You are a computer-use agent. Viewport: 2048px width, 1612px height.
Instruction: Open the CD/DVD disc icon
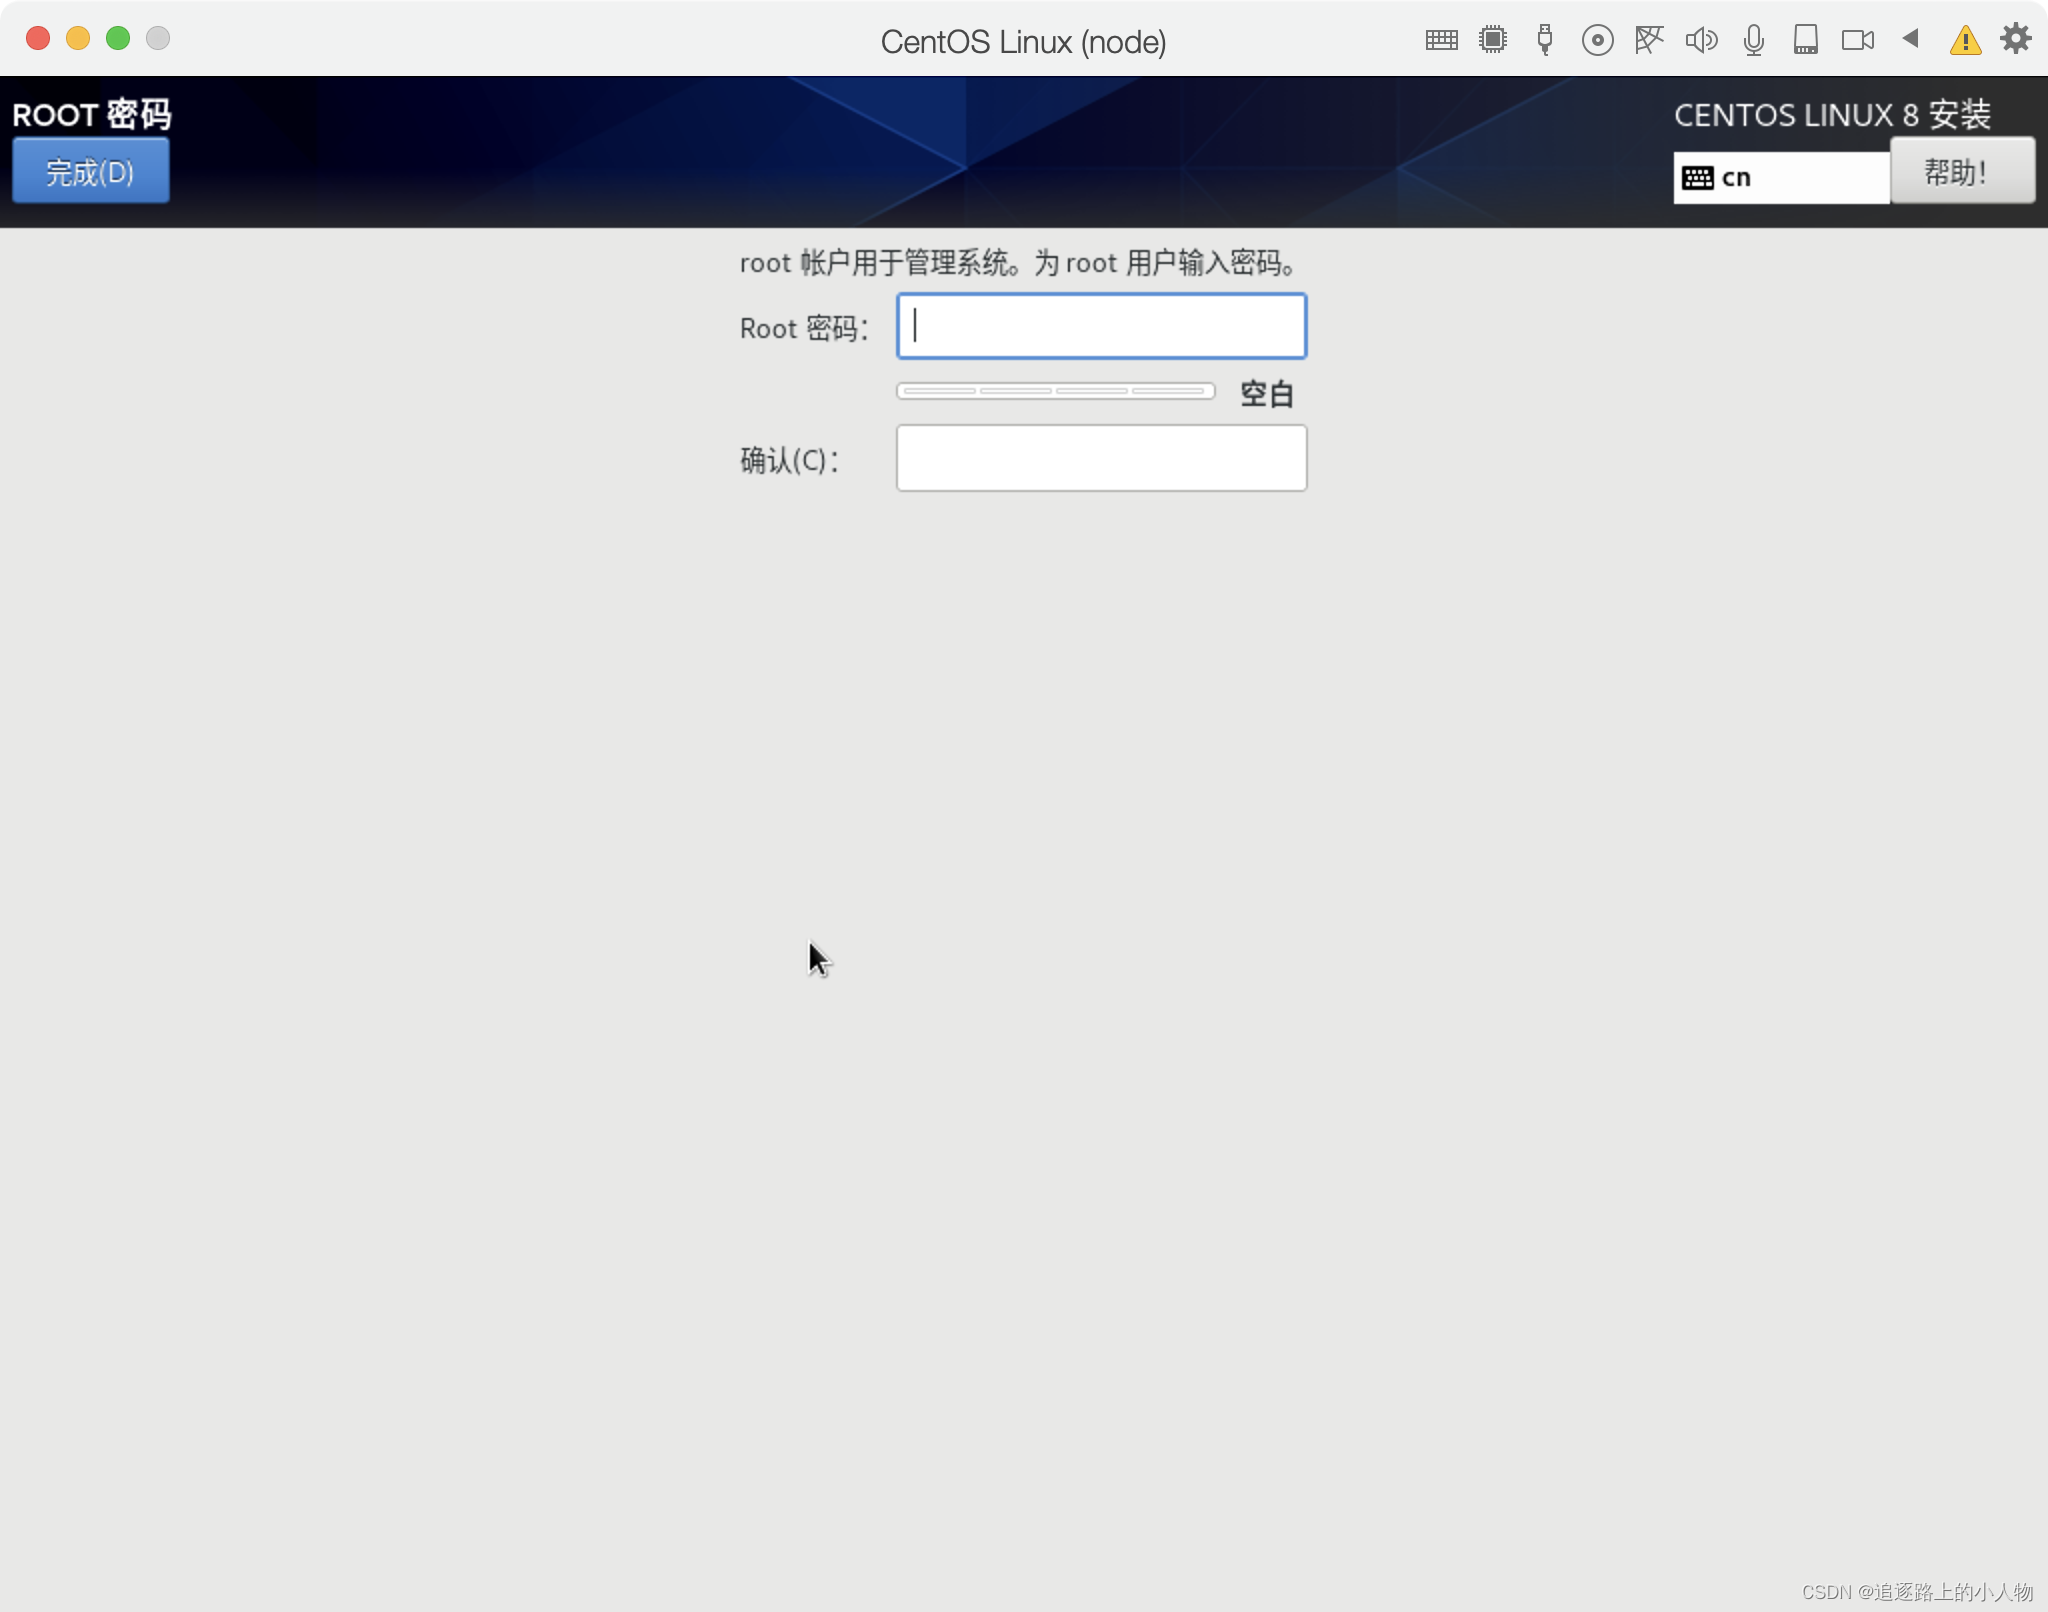pos(1597,40)
